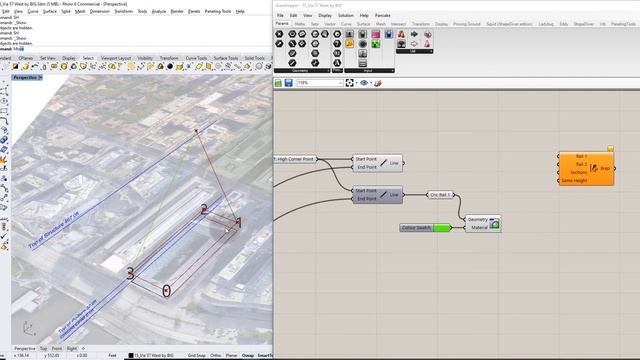
Task: Click the Material input on Custom Preview
Action: tap(479, 228)
